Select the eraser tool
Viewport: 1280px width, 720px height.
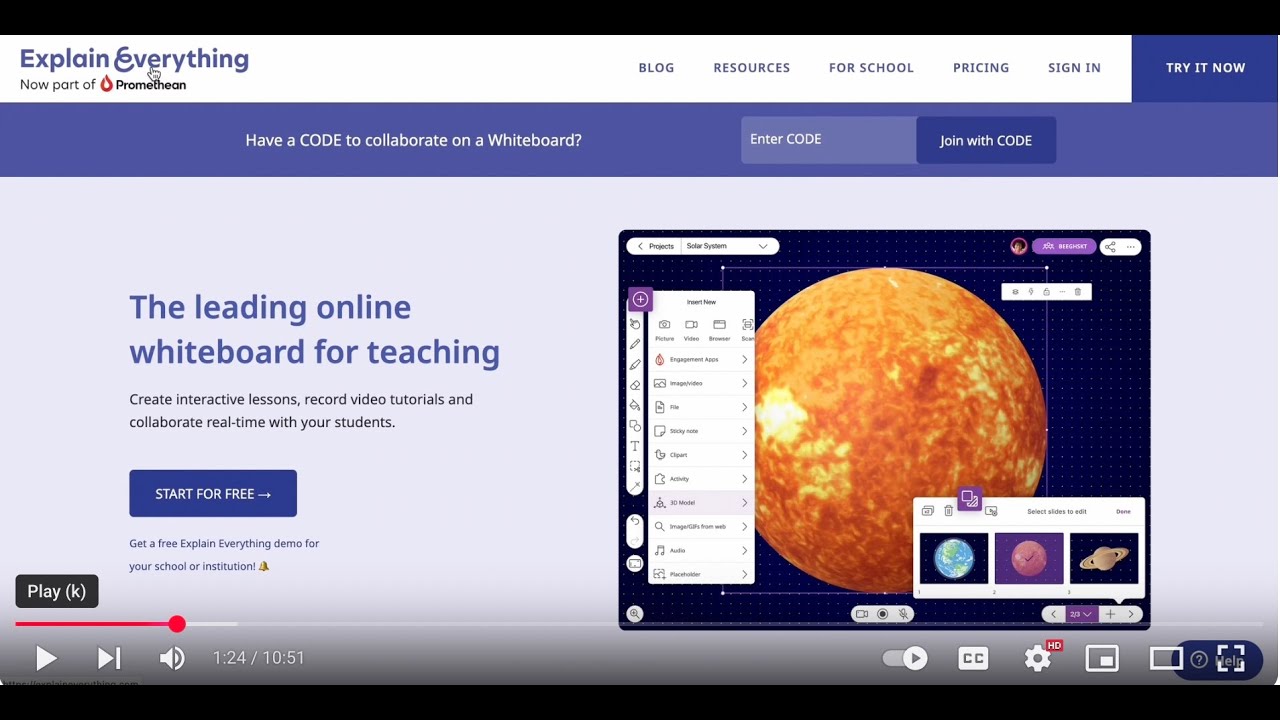635,385
